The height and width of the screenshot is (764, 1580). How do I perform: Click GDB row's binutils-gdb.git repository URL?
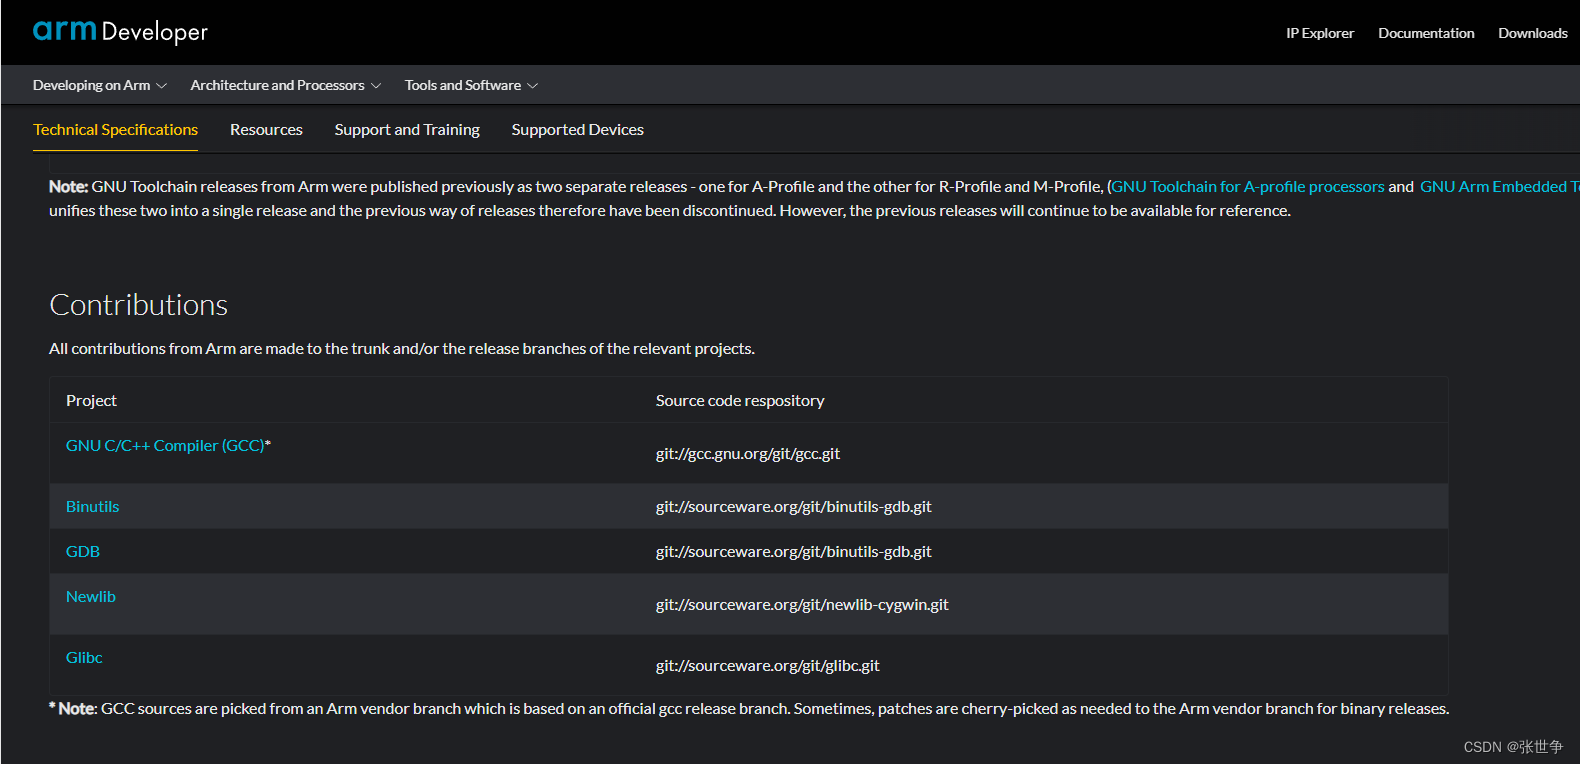tap(794, 552)
